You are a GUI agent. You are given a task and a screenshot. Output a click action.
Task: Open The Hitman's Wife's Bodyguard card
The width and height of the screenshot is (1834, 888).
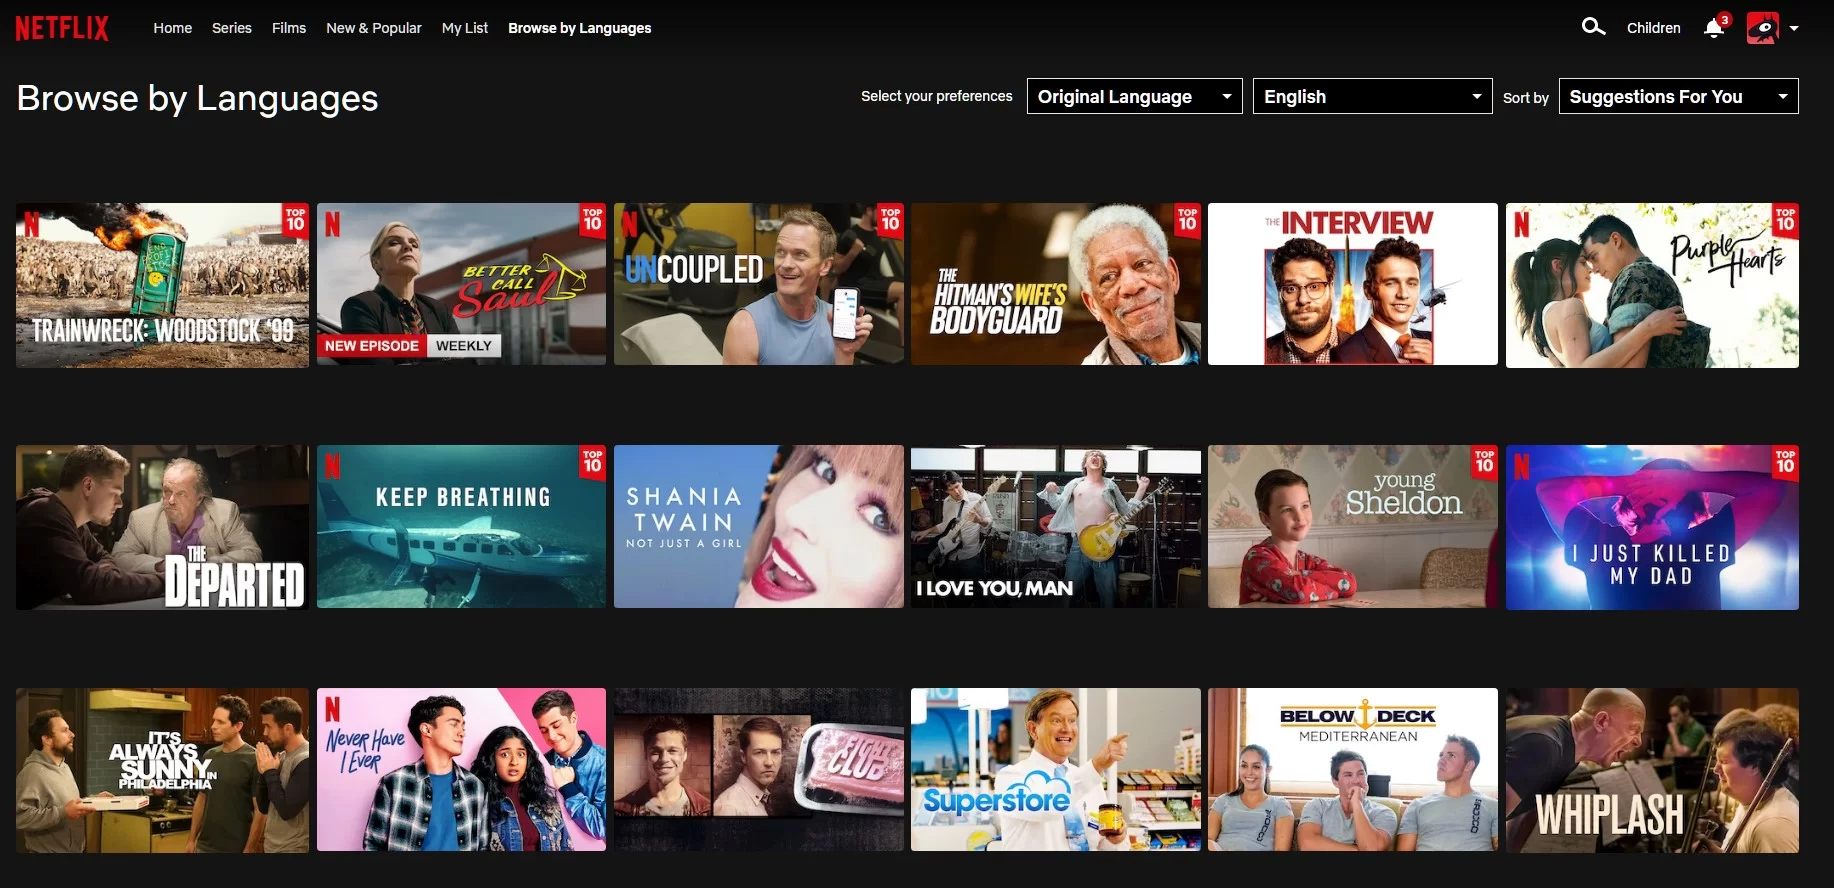pyautogui.click(x=1056, y=285)
